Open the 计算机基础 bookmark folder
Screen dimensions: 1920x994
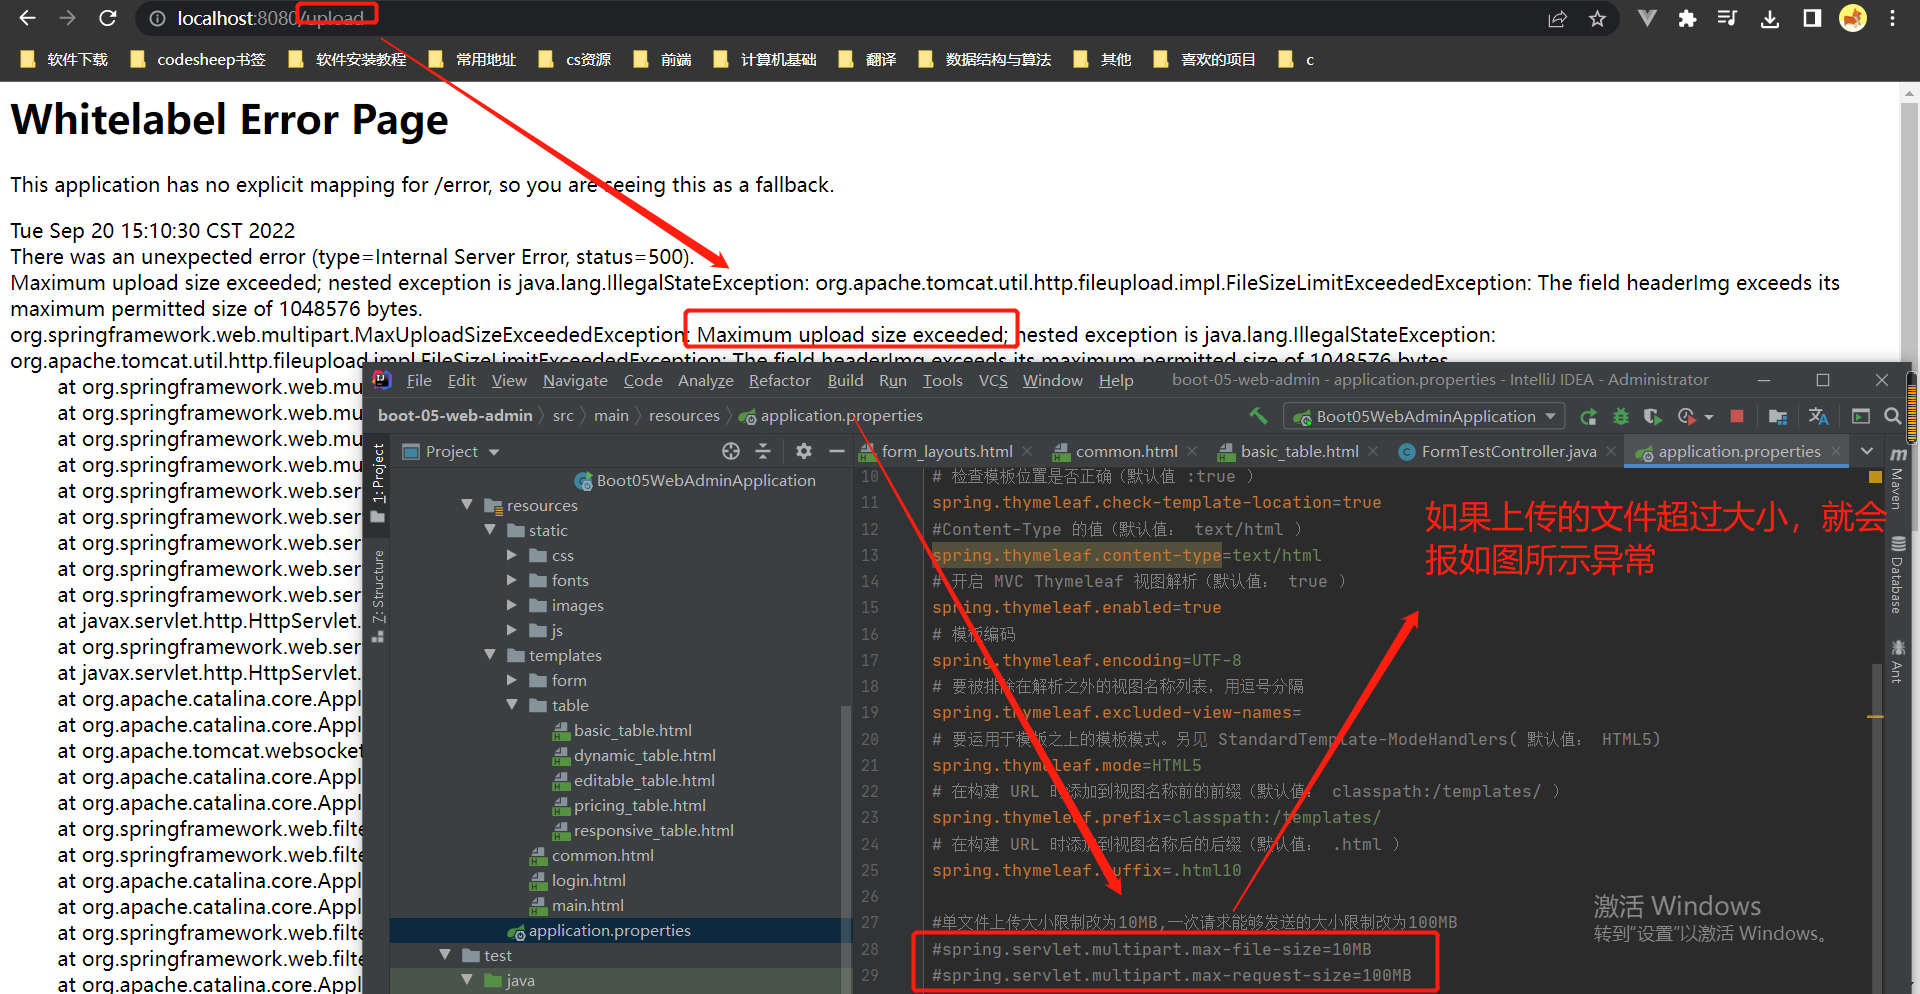(765, 60)
